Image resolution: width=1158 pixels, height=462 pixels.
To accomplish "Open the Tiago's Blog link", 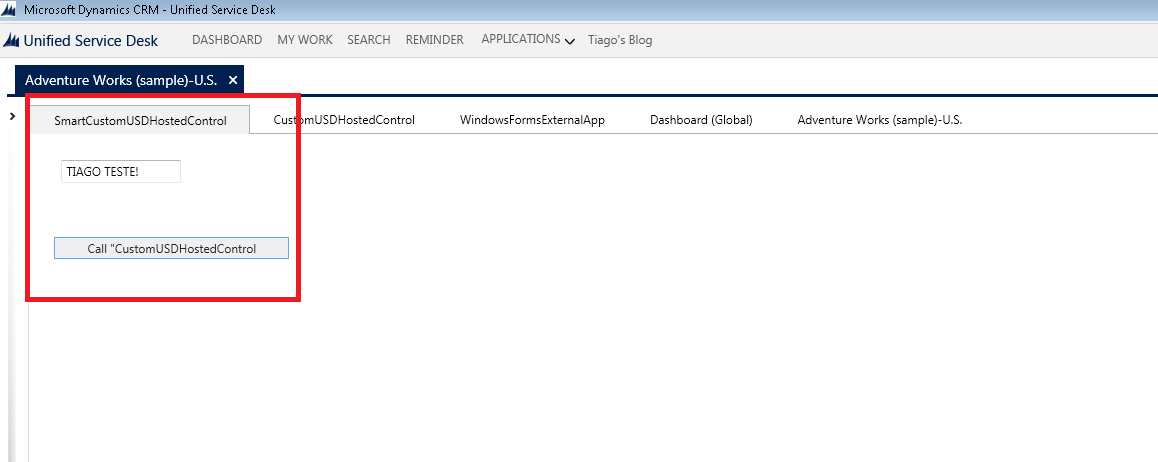I will 620,40.
